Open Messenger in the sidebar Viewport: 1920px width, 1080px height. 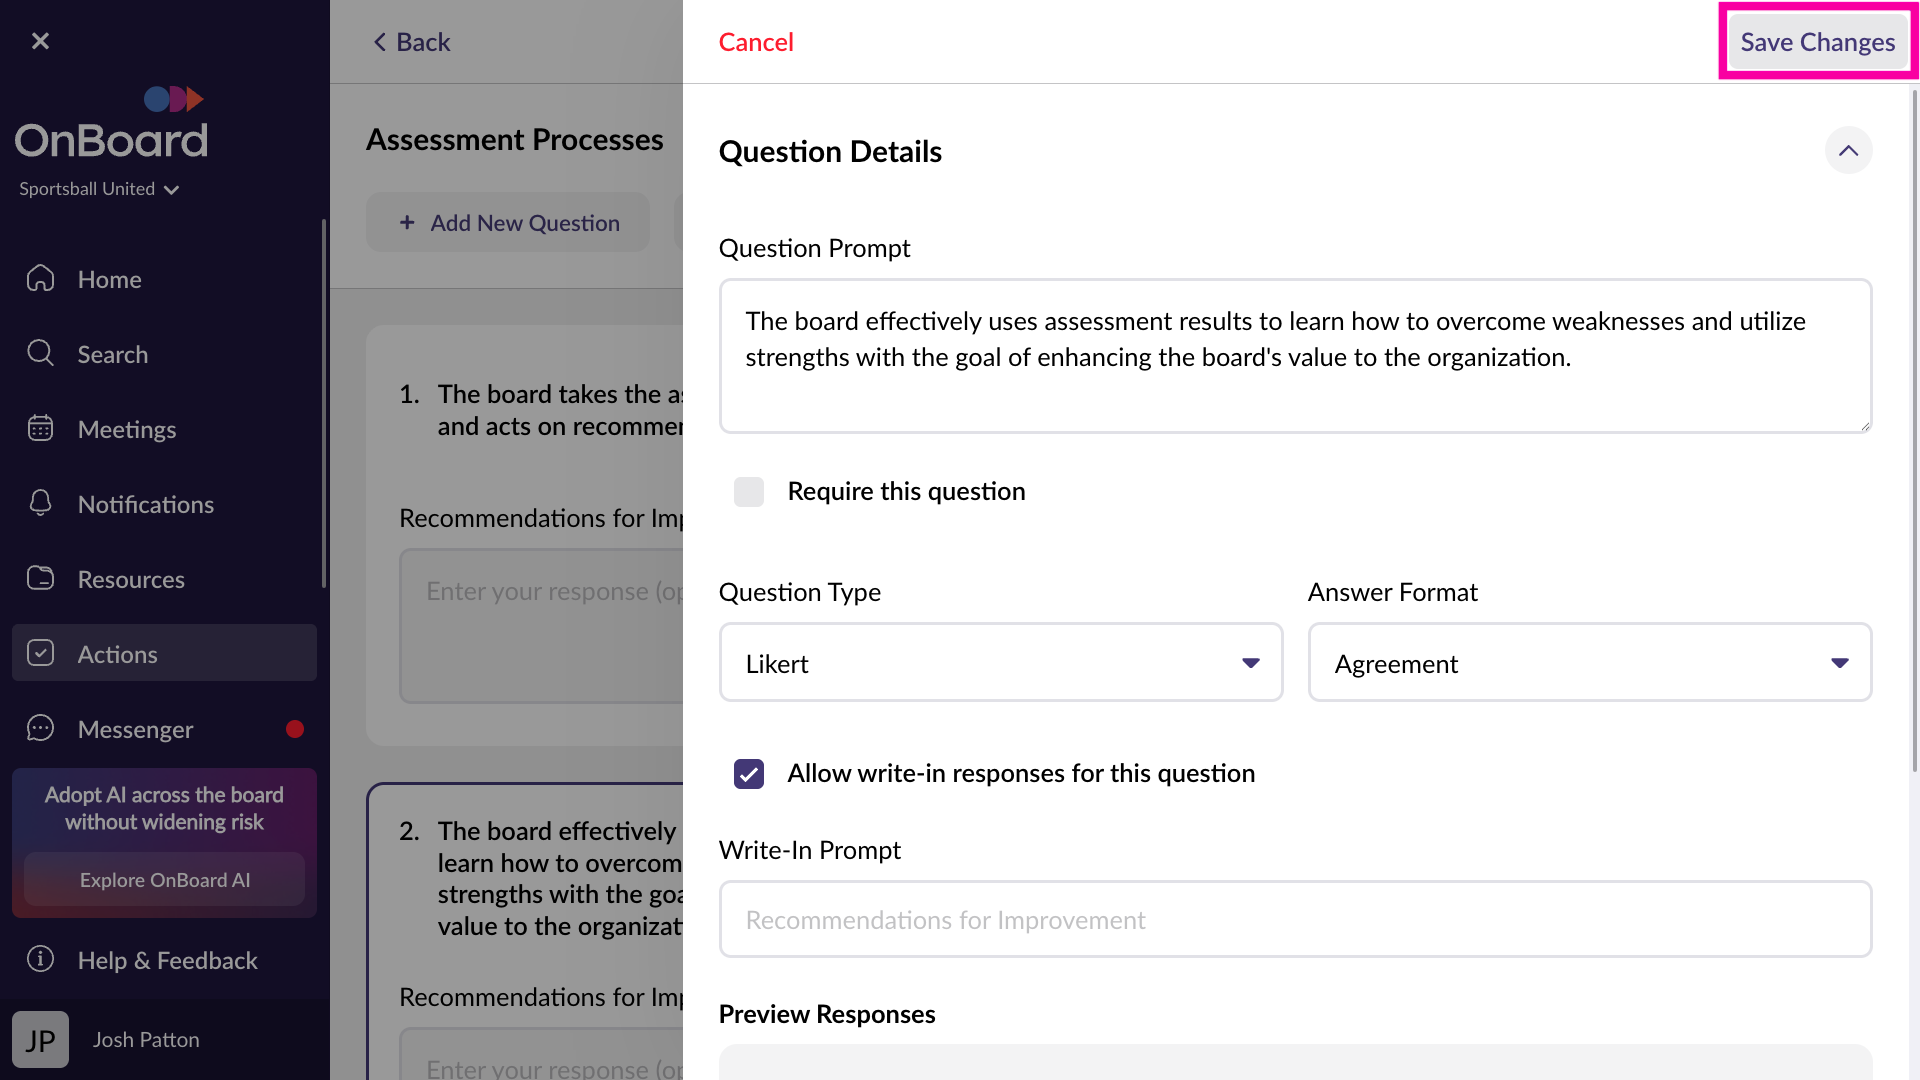pos(164,729)
